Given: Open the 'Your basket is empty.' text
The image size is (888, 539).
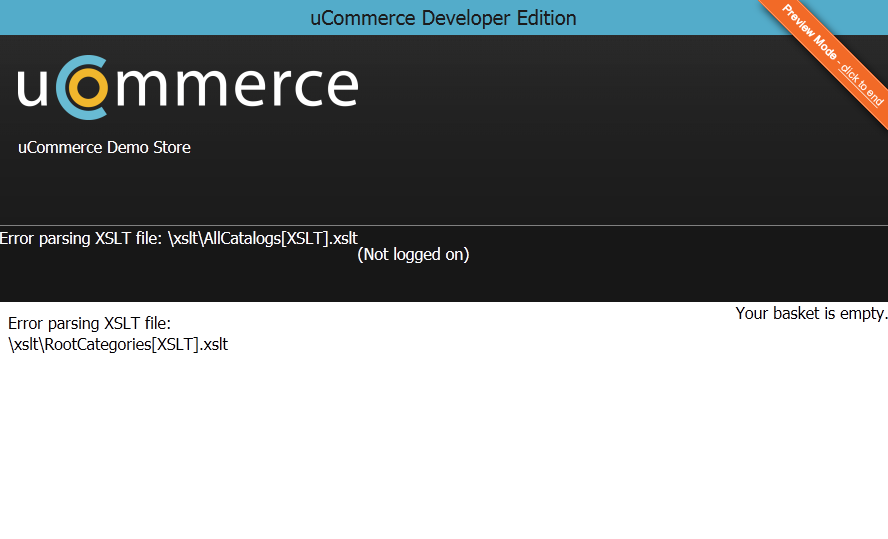Looking at the screenshot, I should tap(811, 313).
